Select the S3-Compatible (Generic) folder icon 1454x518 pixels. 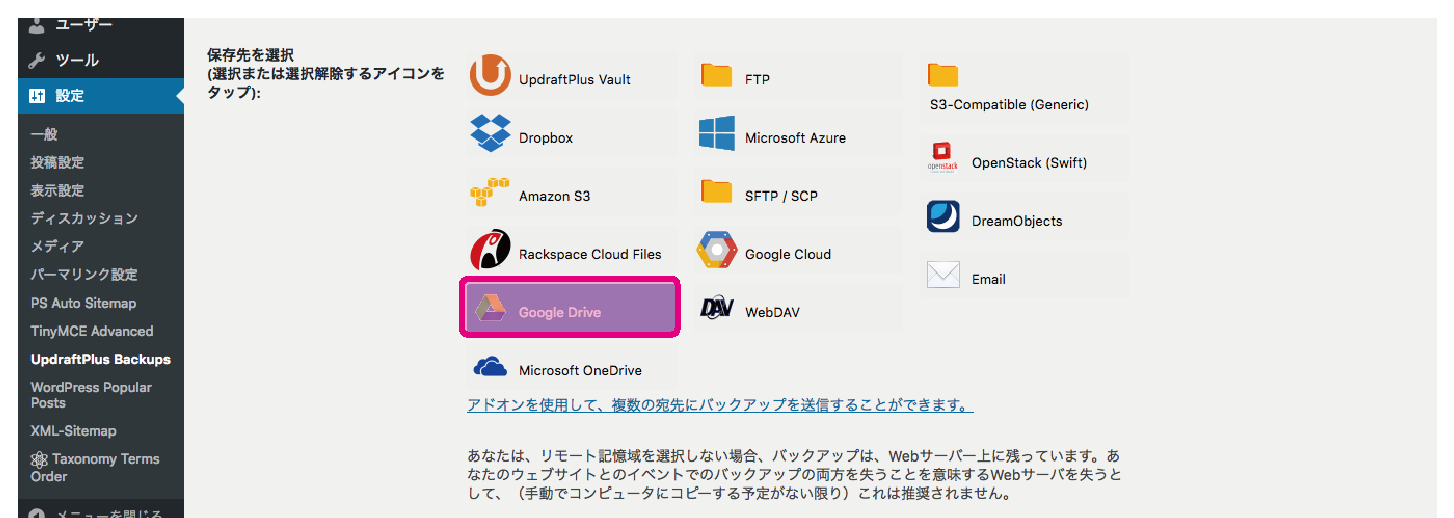pyautogui.click(x=943, y=75)
